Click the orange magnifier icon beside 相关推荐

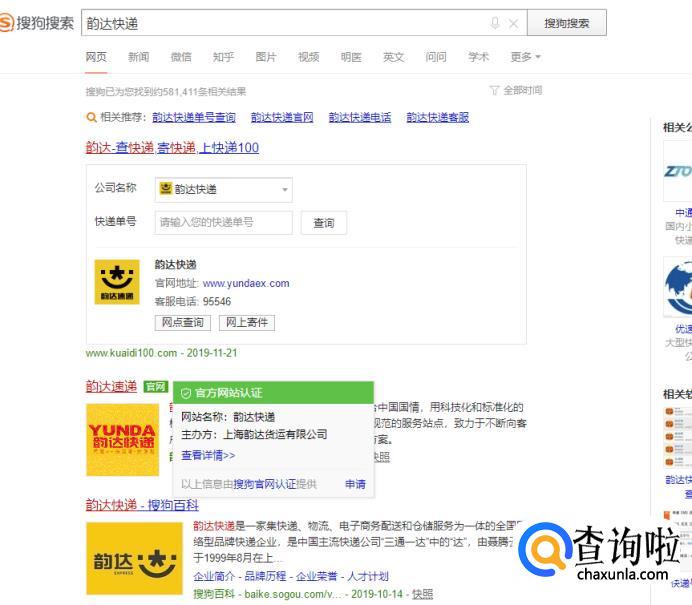pos(91,117)
